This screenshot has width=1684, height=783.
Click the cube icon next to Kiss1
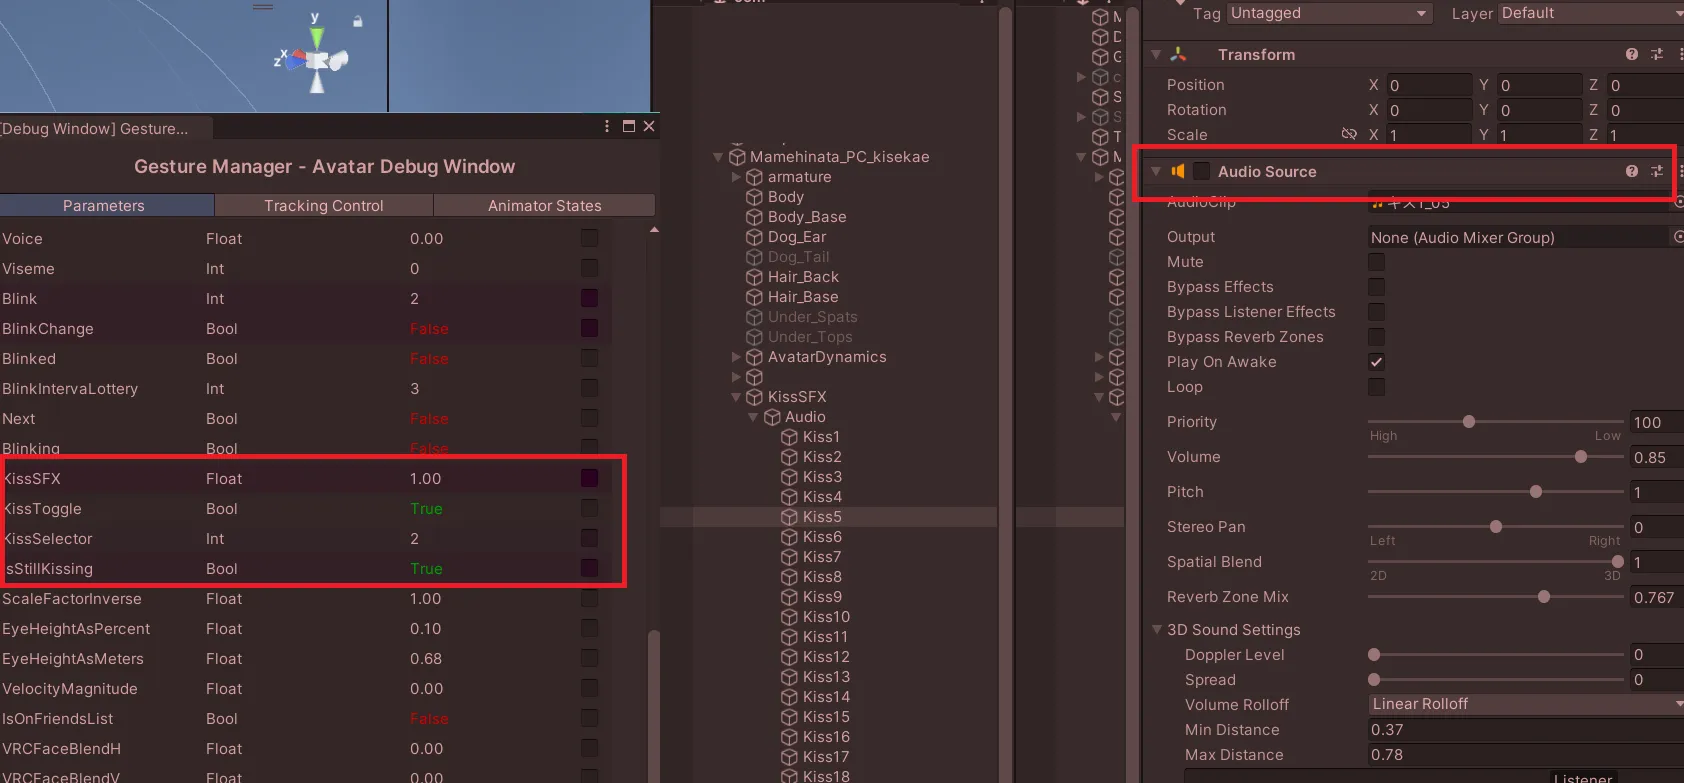click(790, 437)
